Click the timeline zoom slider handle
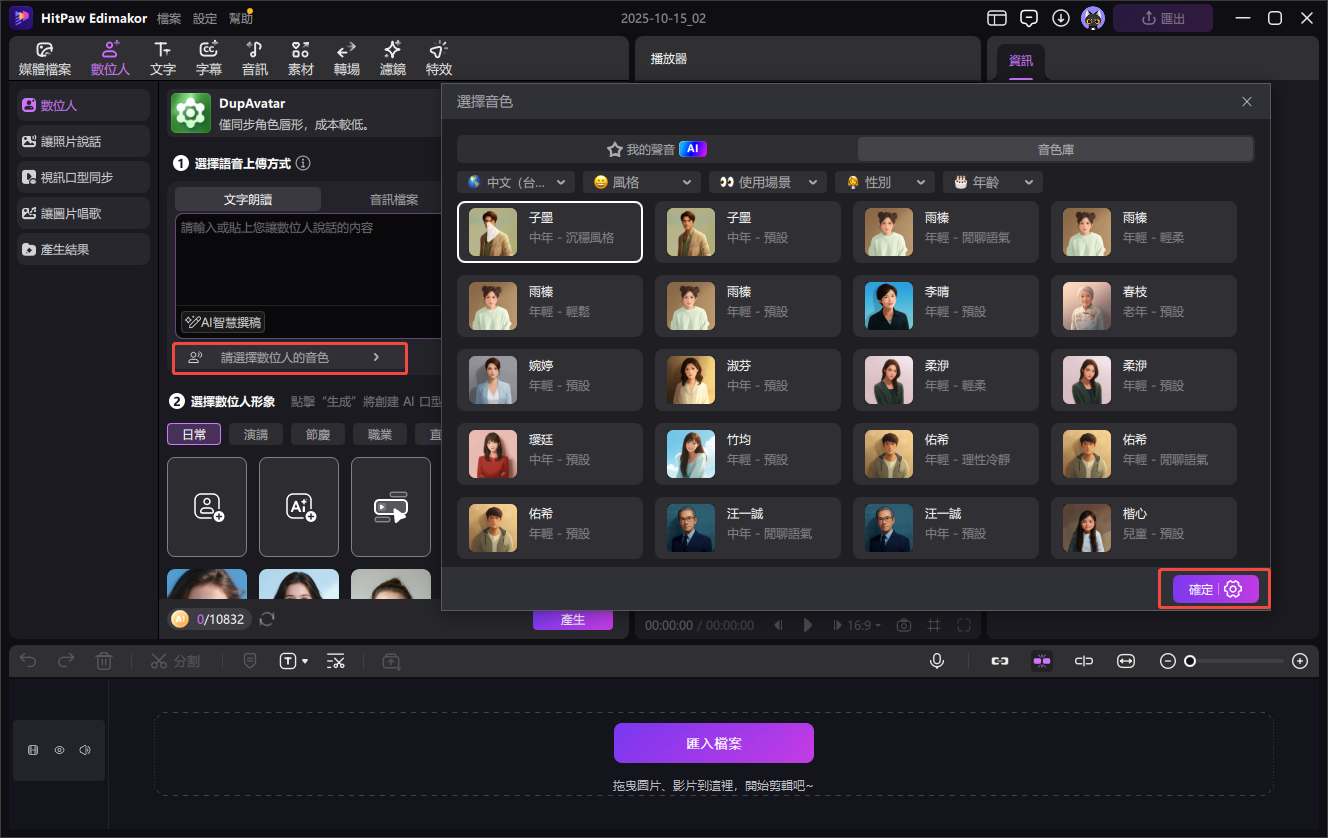Image resolution: width=1328 pixels, height=838 pixels. tap(1190, 661)
